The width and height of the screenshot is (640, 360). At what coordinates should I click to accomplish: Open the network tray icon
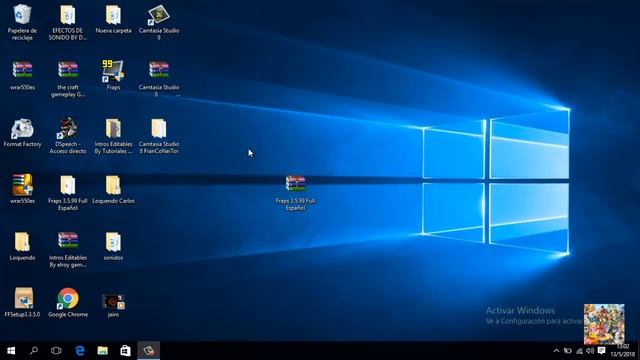(x=579, y=351)
